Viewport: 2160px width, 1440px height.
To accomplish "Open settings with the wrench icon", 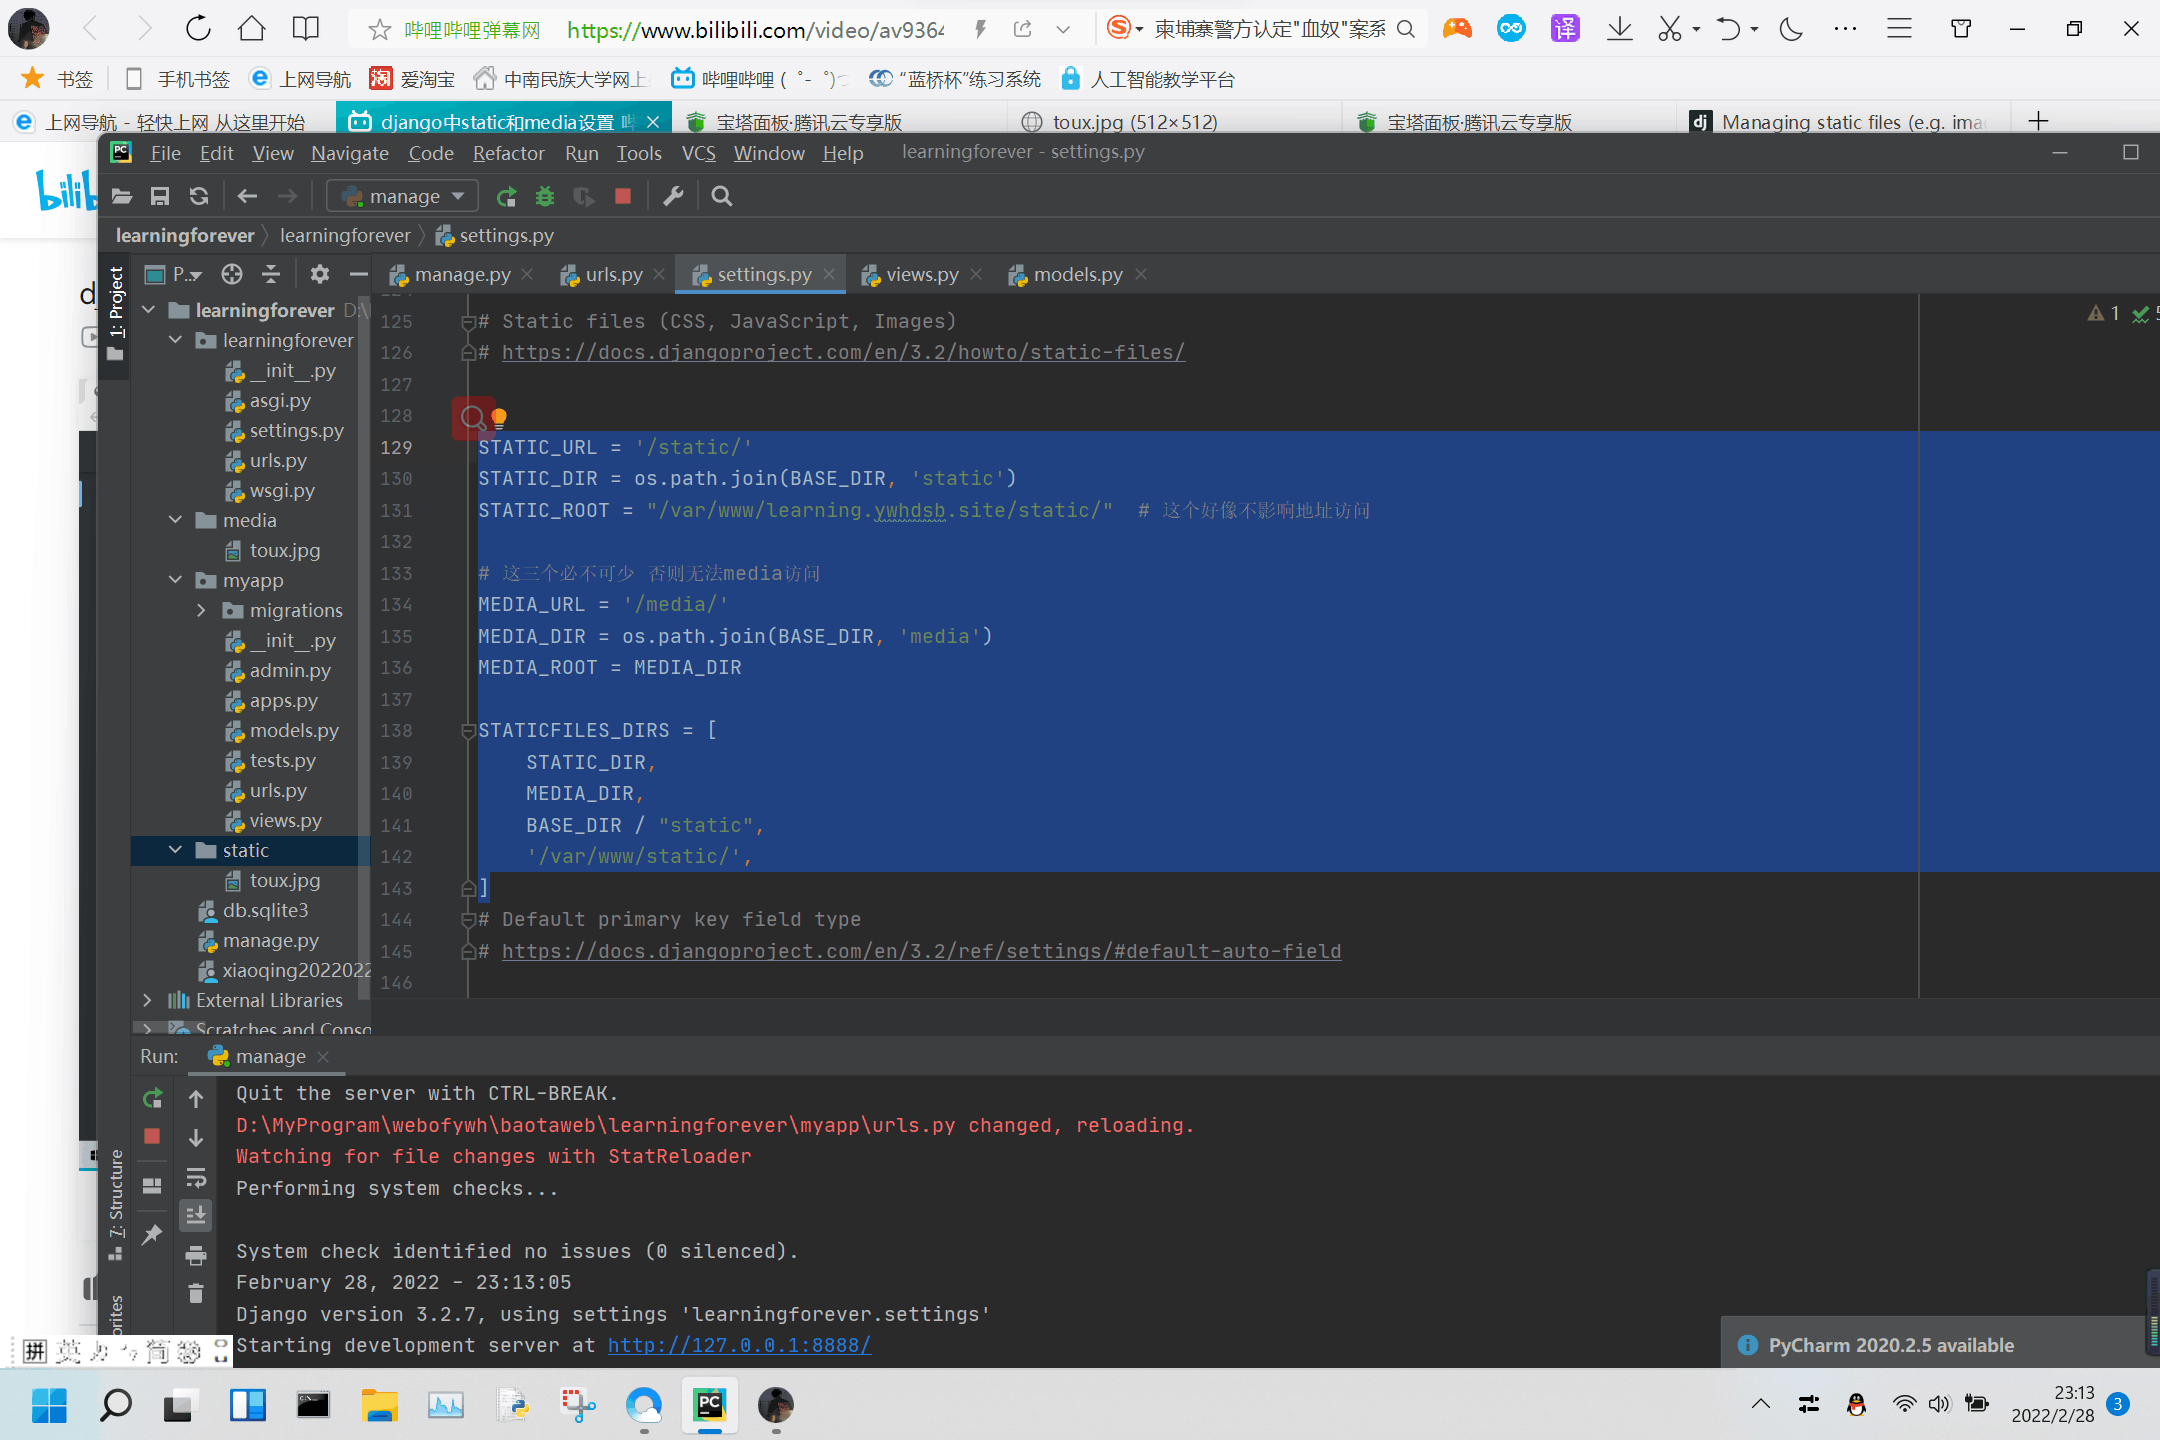I will (674, 196).
